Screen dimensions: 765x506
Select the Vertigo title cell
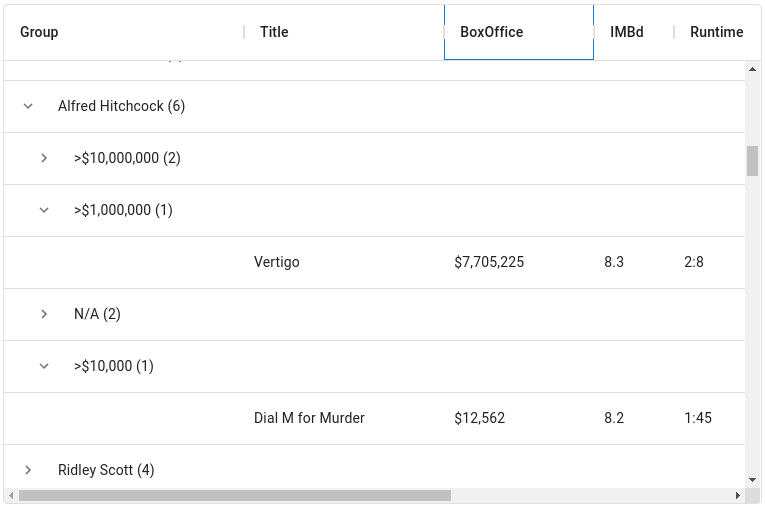click(x=277, y=262)
